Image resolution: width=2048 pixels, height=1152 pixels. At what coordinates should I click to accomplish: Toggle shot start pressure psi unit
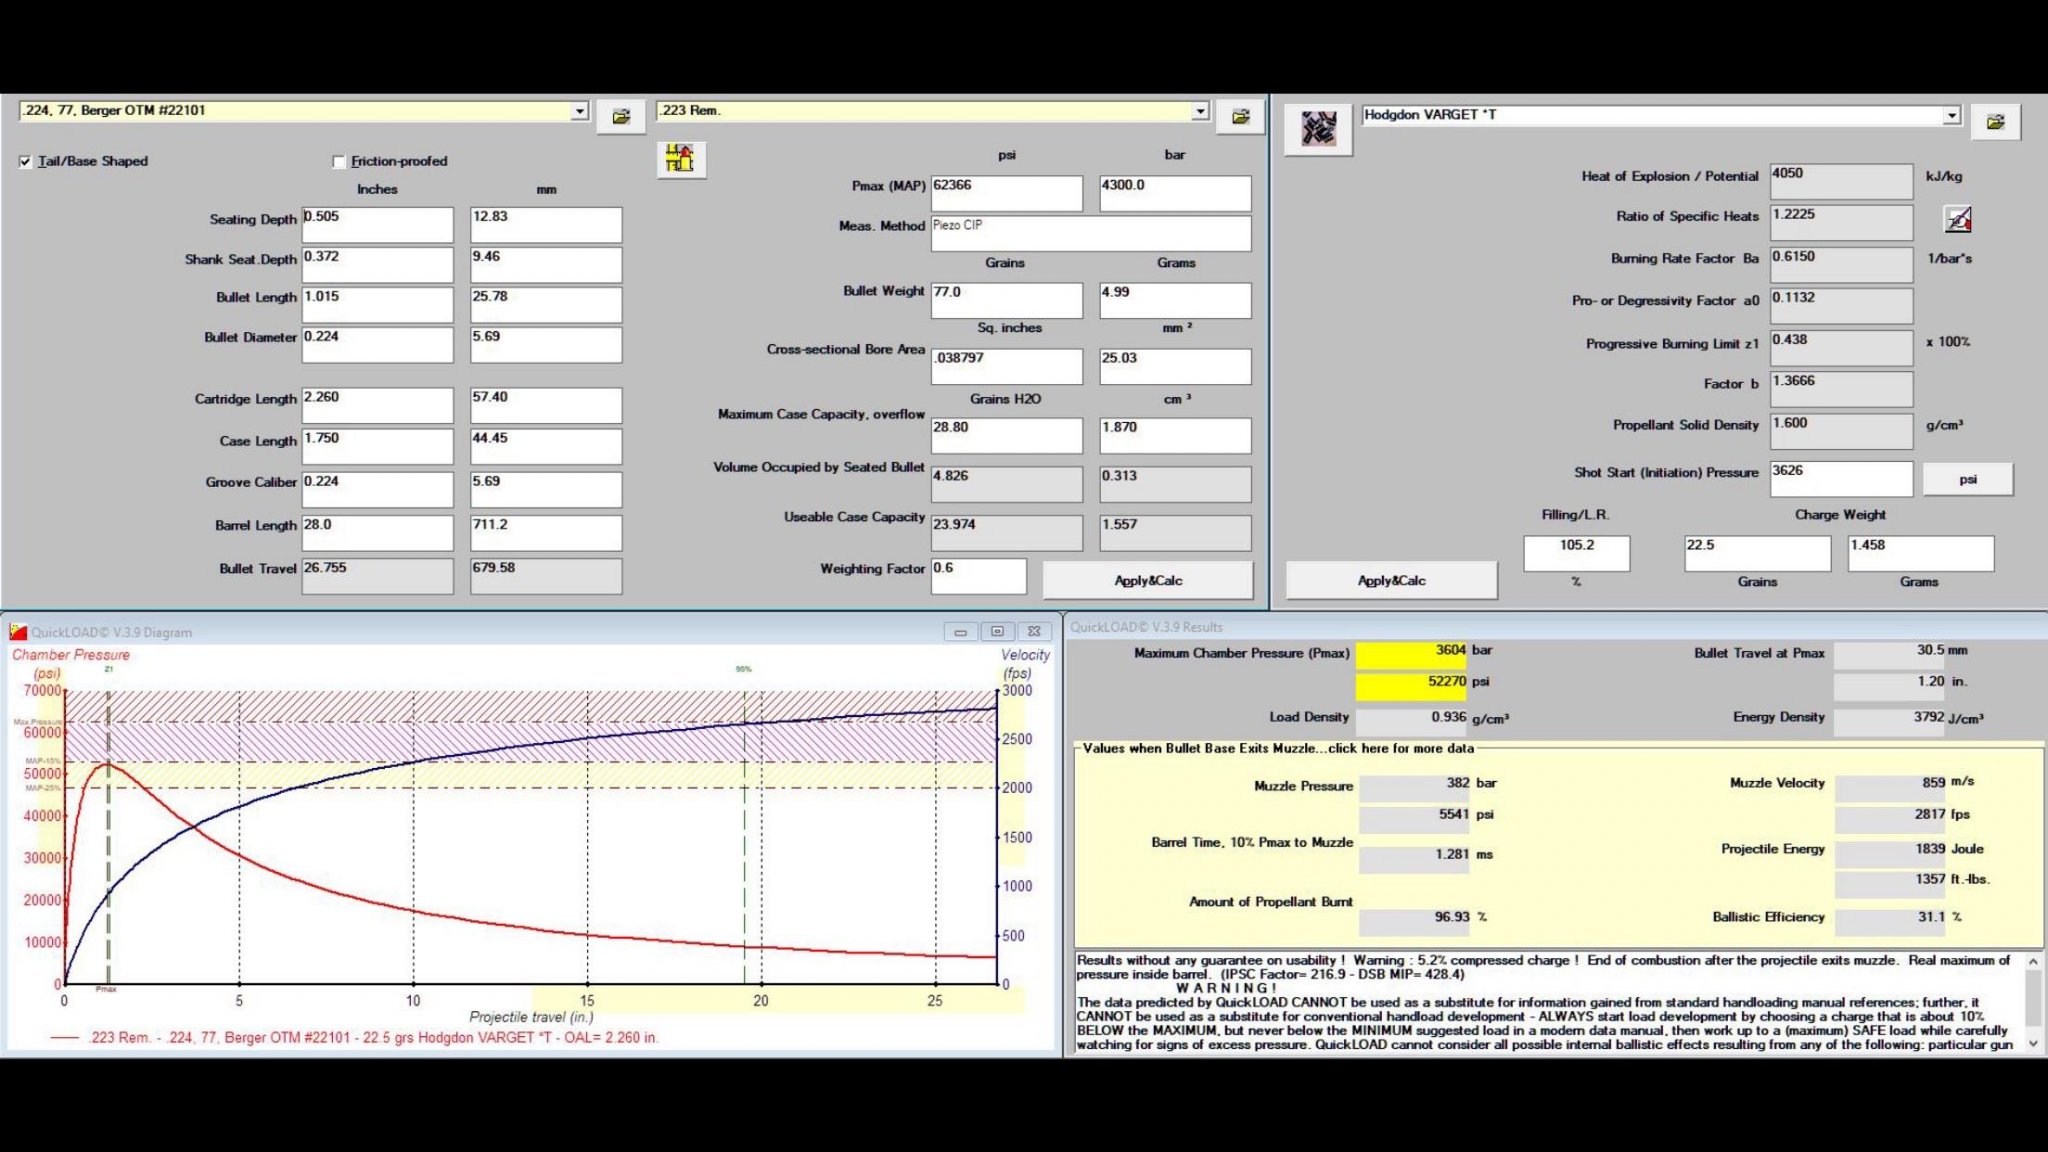click(1967, 479)
